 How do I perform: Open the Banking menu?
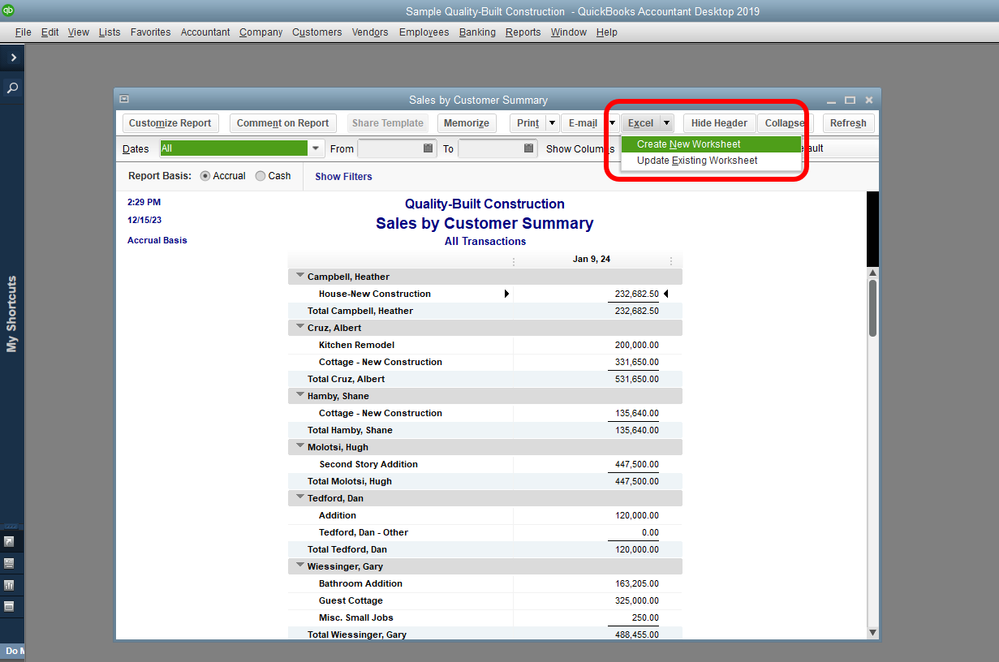pos(477,32)
